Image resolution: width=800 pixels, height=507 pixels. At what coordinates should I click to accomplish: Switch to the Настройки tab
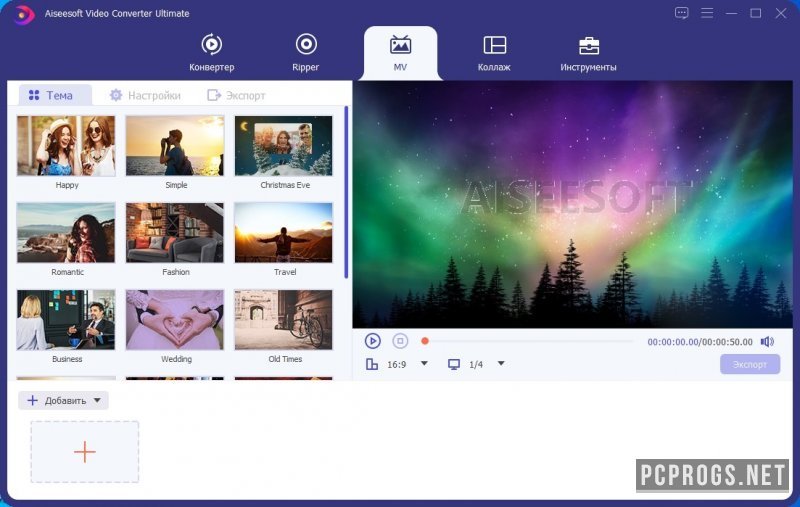click(145, 95)
